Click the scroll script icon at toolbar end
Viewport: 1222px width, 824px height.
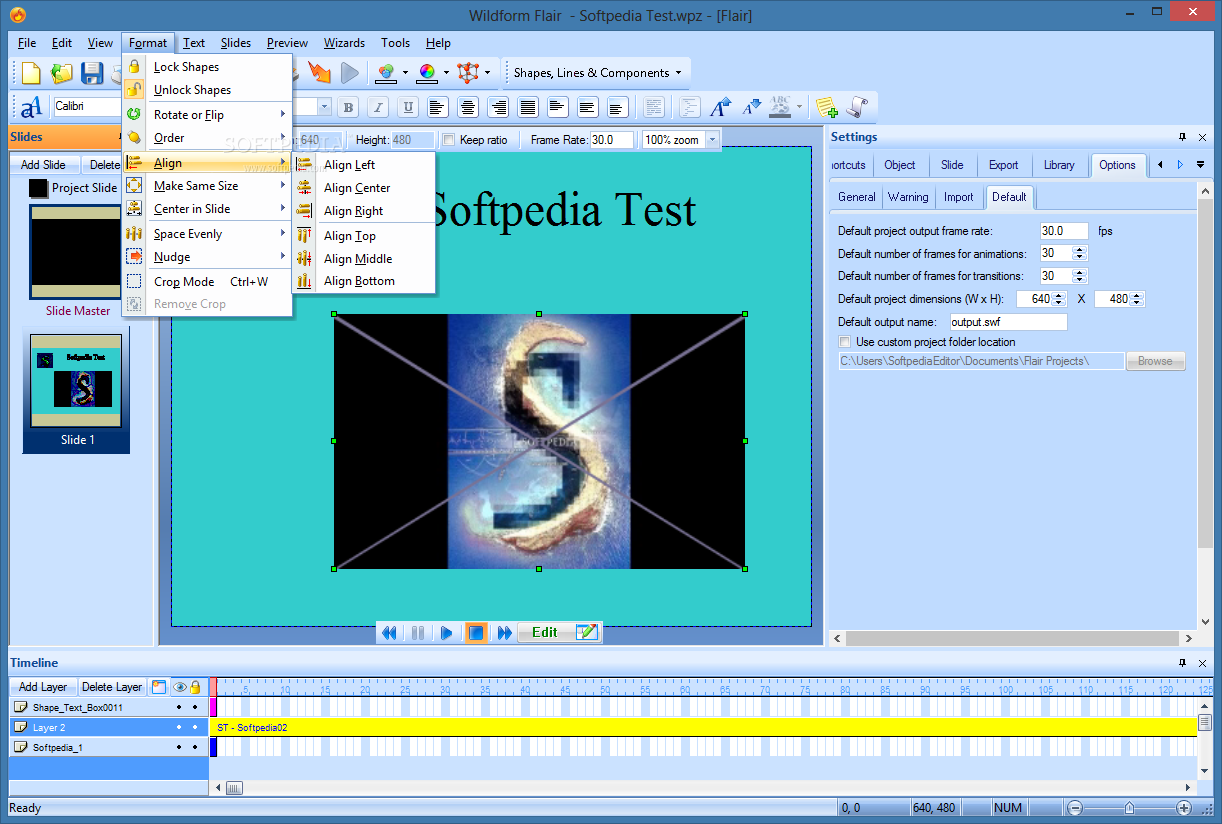pyautogui.click(x=856, y=107)
